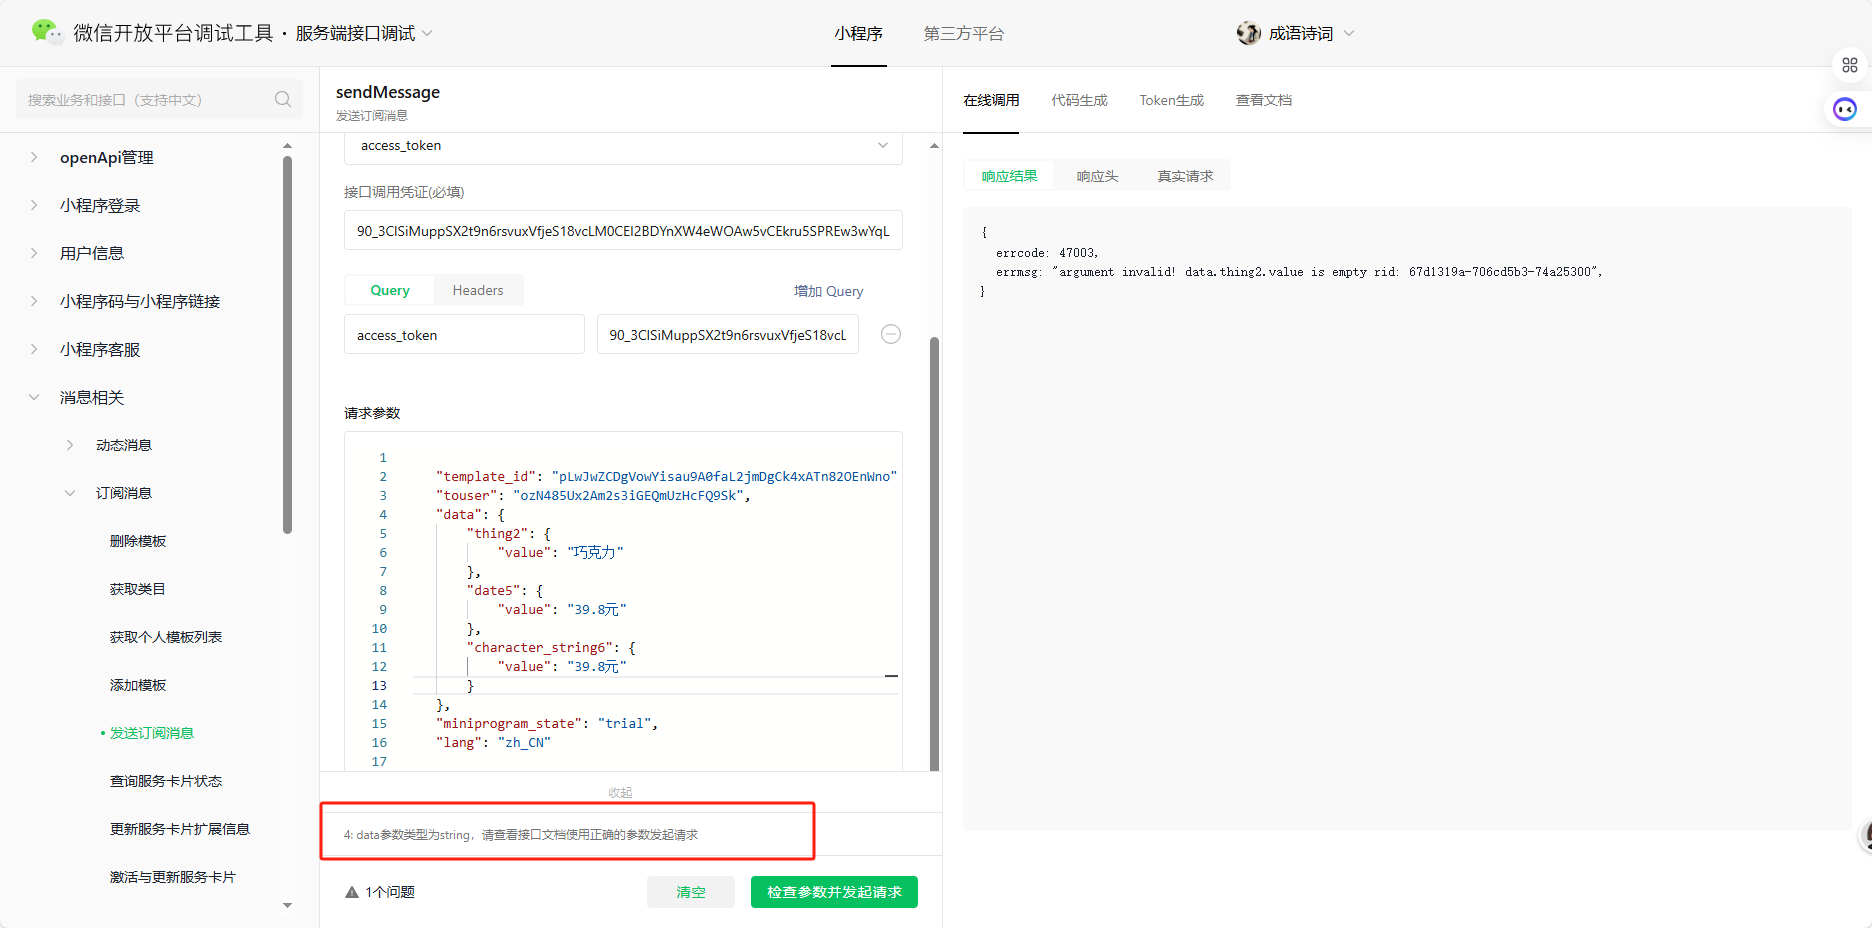The height and width of the screenshot is (928, 1872).
Task: Click the errcode 47003 response line
Action: point(1047,253)
